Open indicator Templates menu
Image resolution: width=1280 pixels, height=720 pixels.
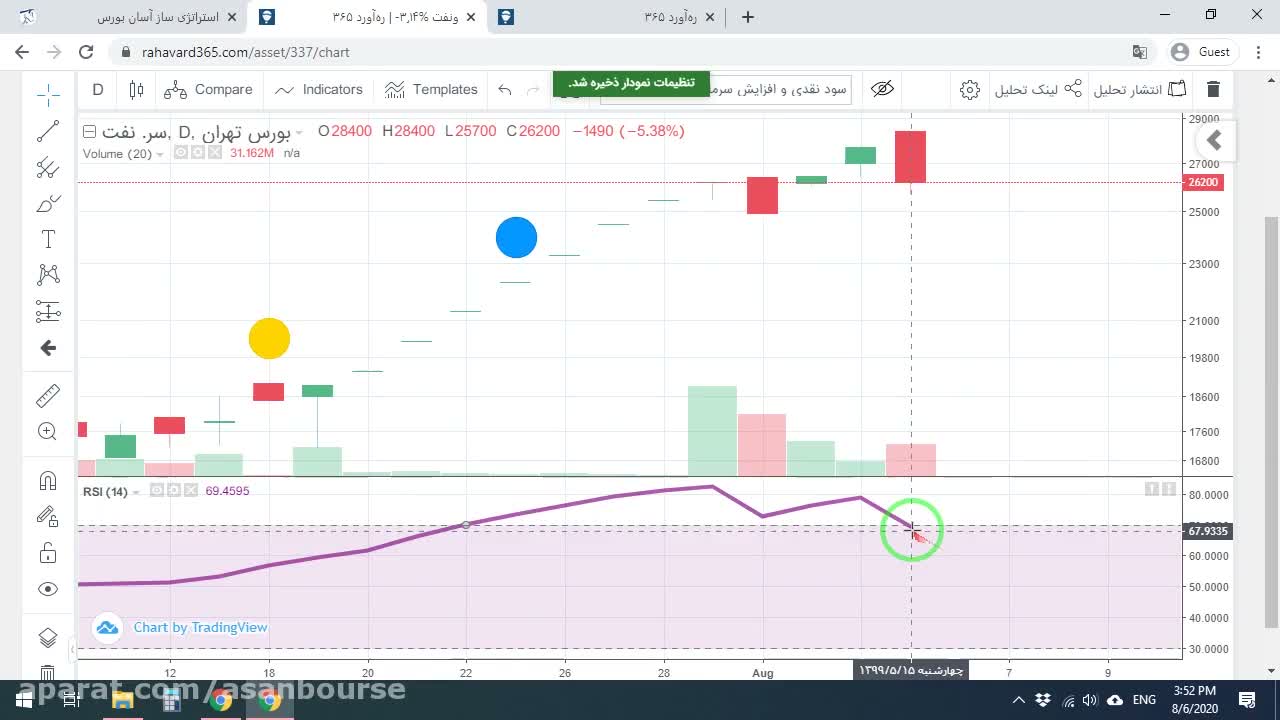[x=431, y=89]
